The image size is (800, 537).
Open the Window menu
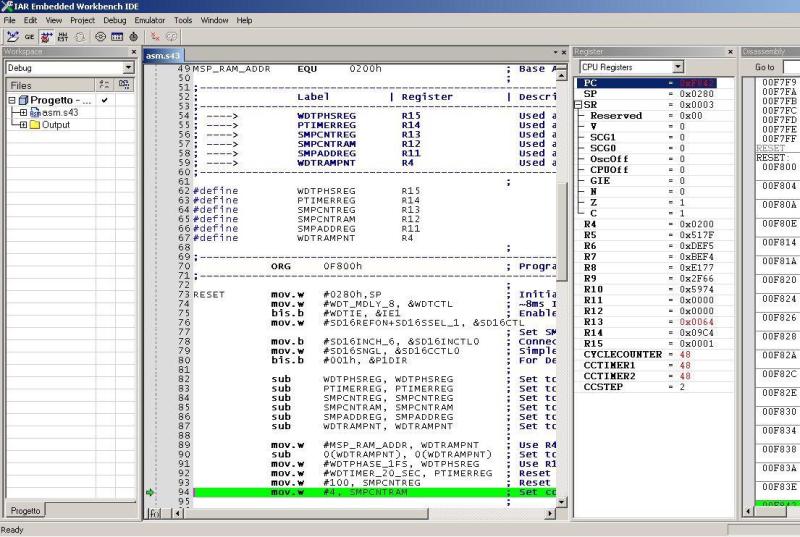[x=214, y=20]
